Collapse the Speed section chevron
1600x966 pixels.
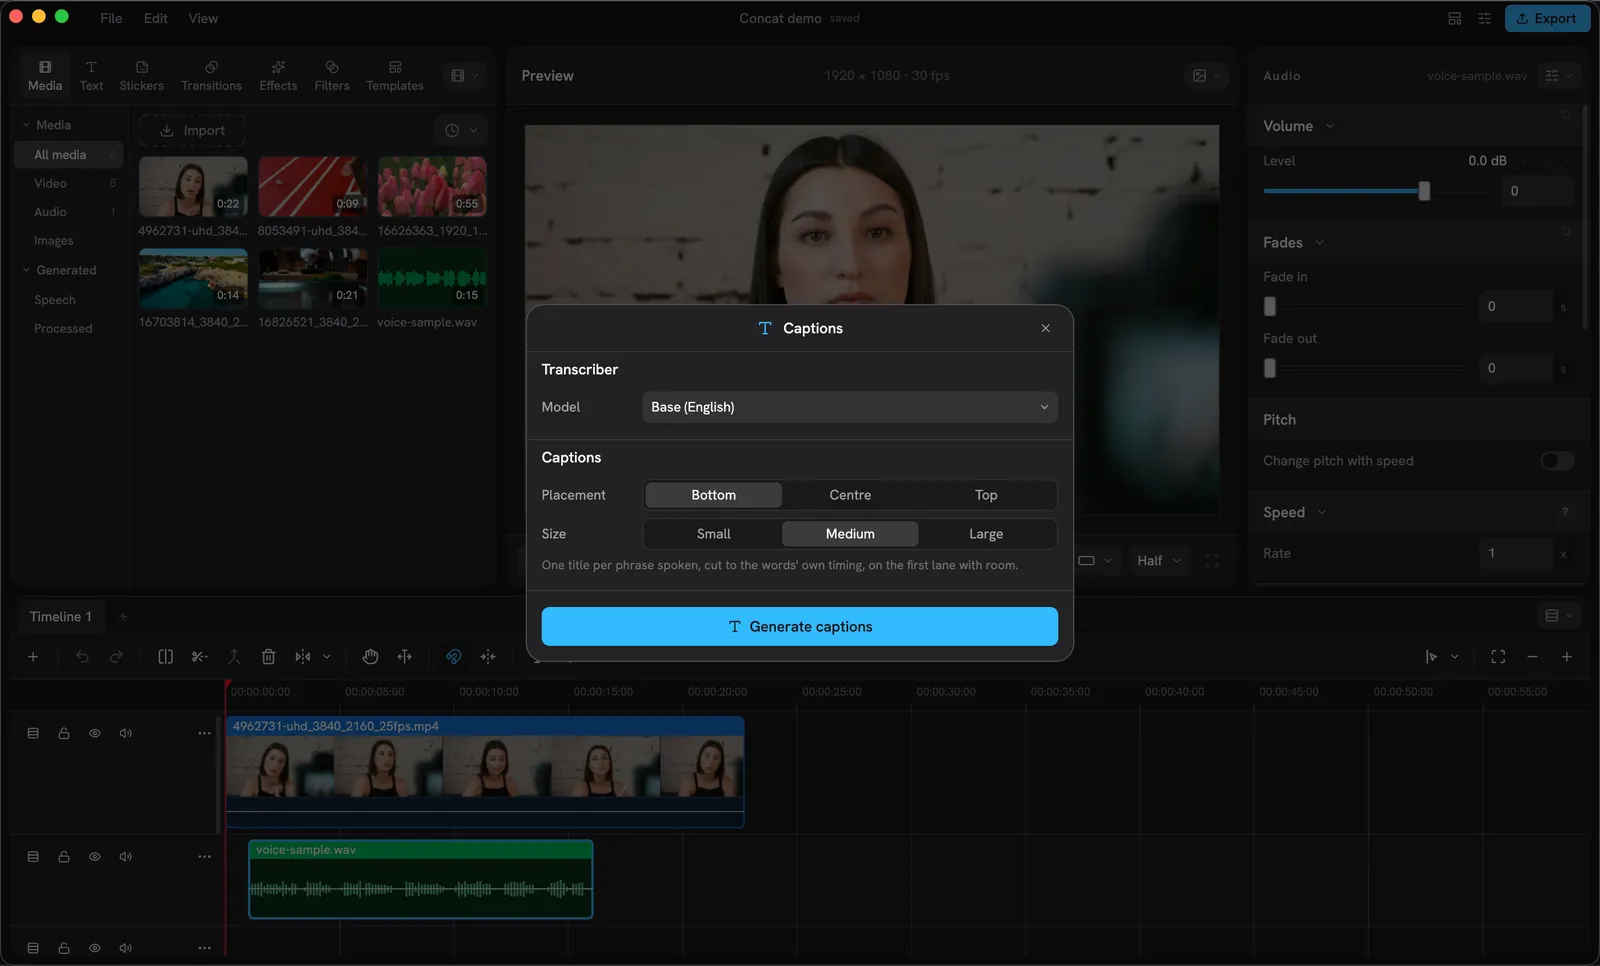click(x=1321, y=512)
